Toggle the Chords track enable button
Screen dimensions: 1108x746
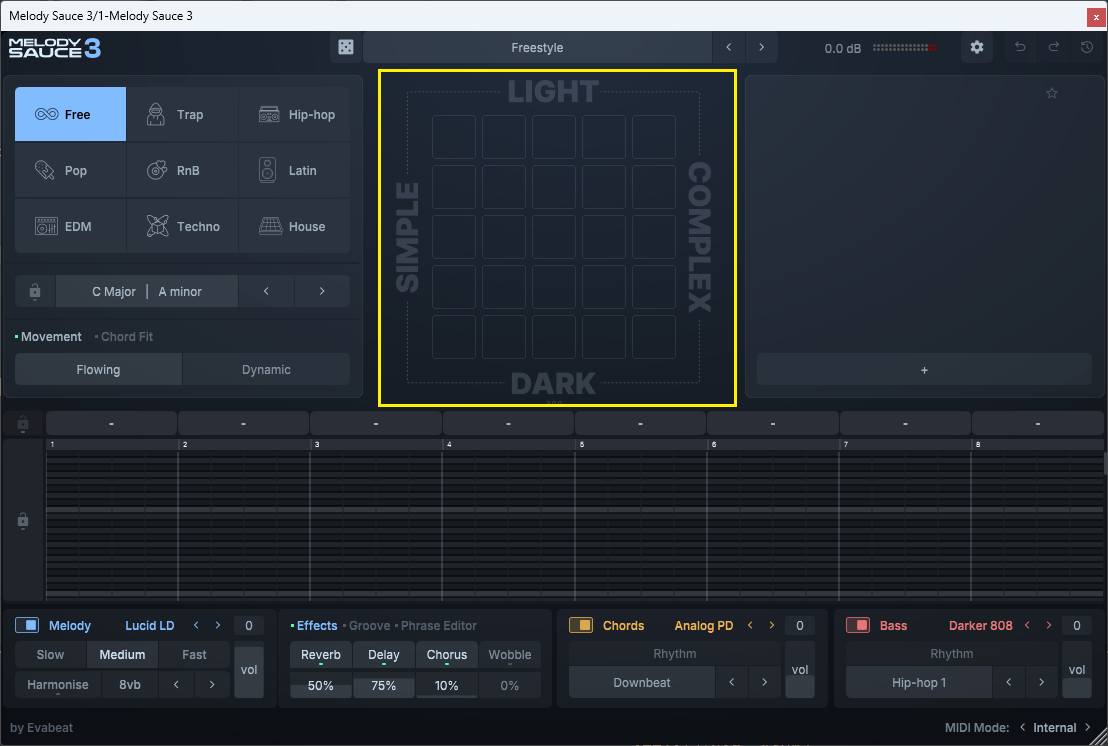click(x=581, y=626)
